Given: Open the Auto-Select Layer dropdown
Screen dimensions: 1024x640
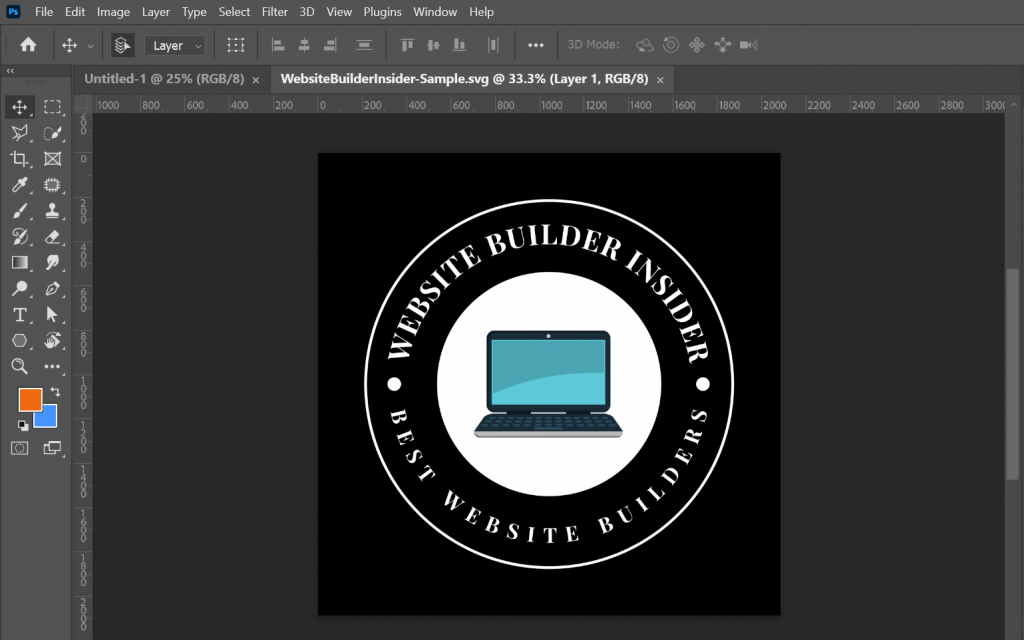Looking at the screenshot, I should (175, 45).
